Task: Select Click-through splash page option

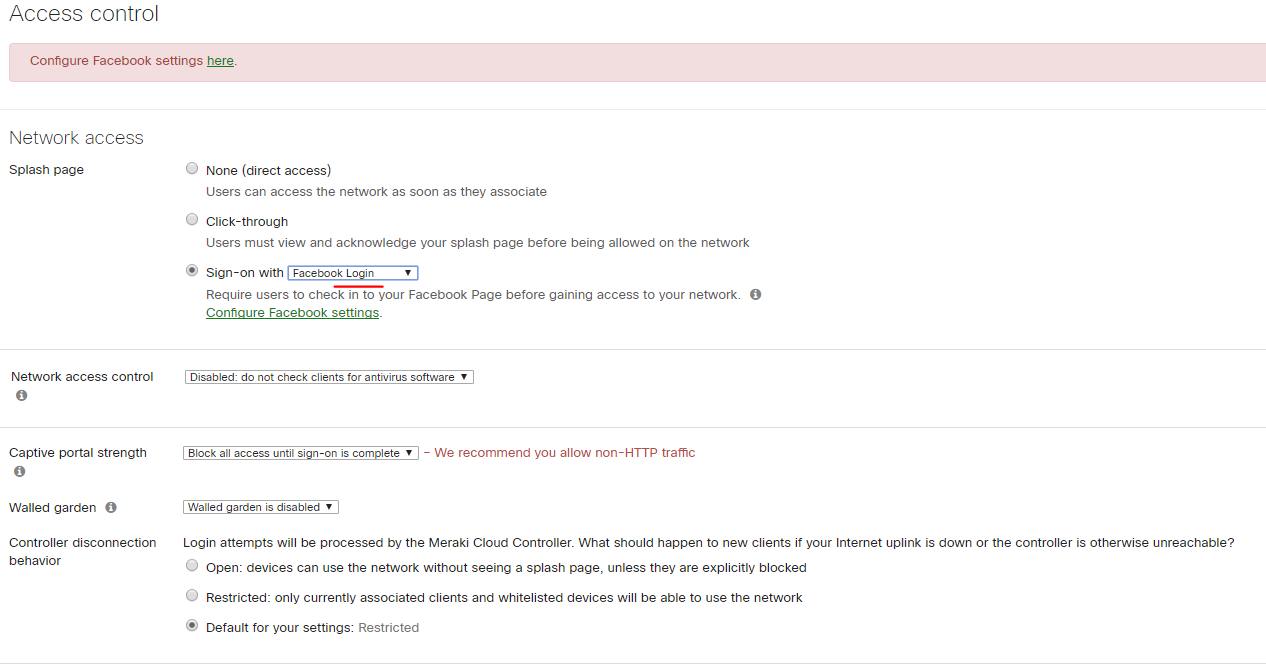Action: tap(192, 220)
